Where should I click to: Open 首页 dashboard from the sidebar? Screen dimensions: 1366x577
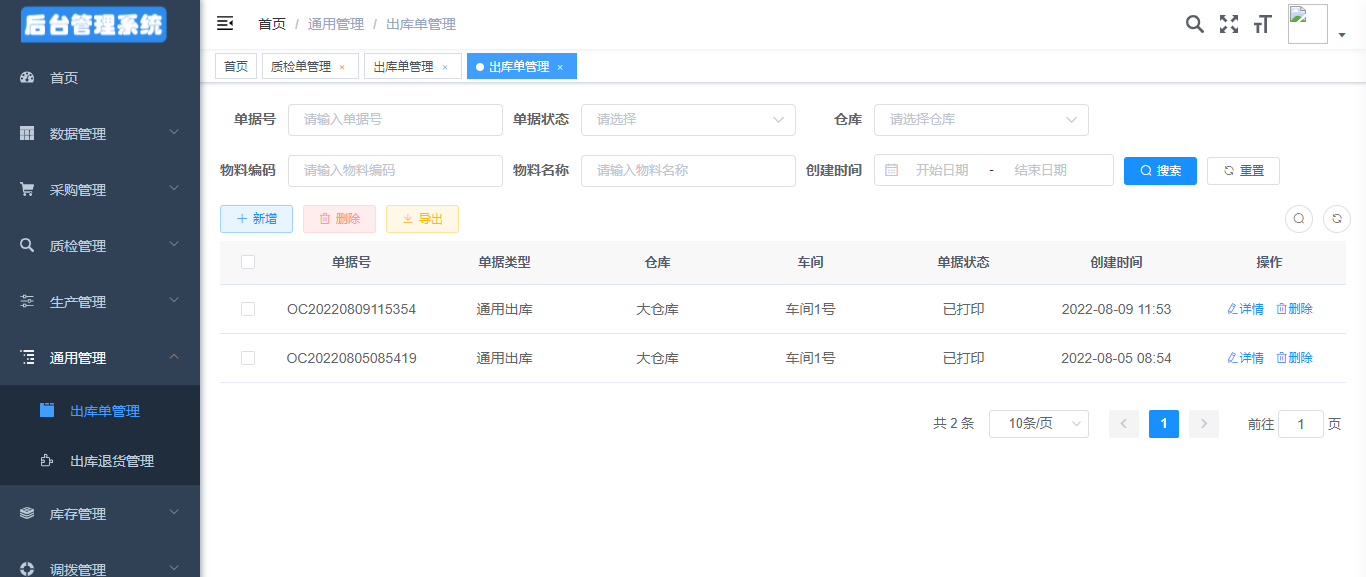[x=64, y=78]
